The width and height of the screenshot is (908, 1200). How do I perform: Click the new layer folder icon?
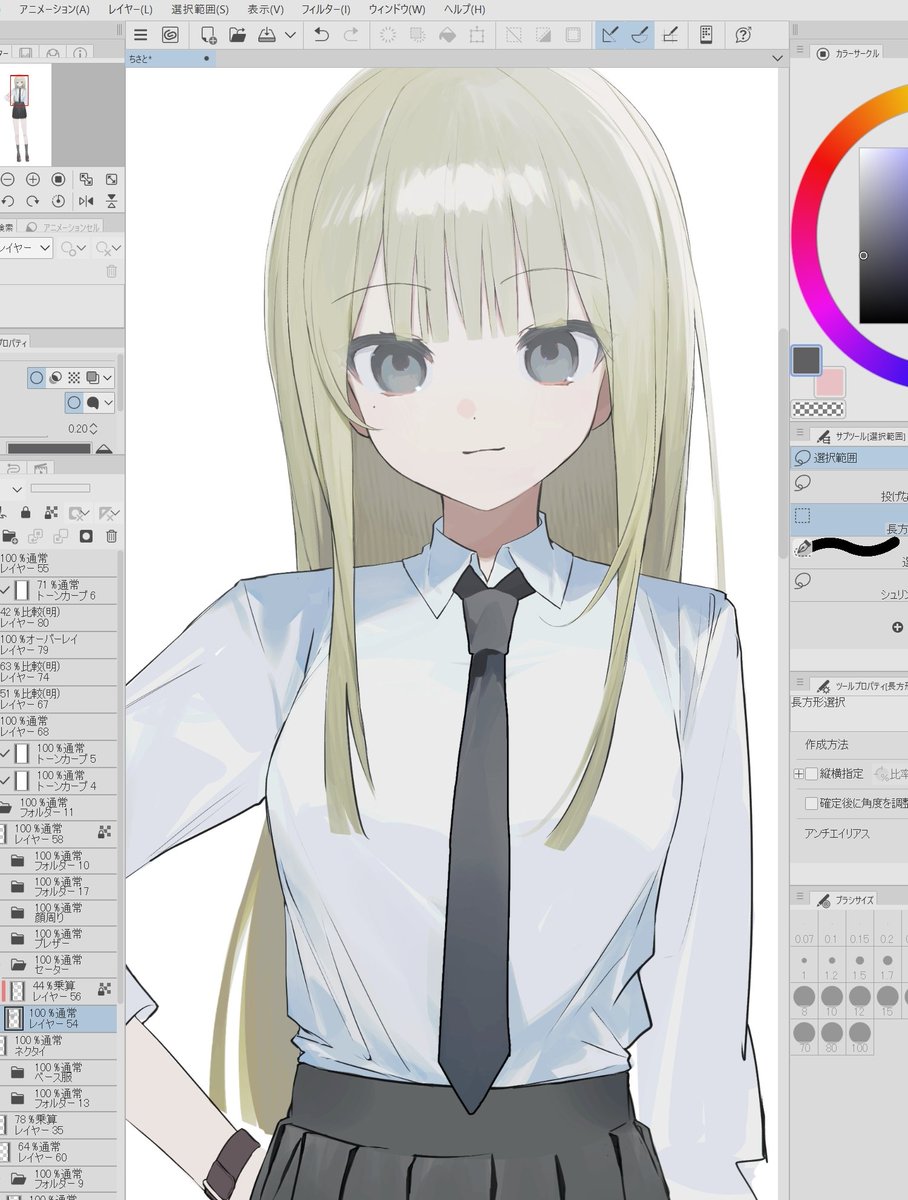(x=9, y=536)
